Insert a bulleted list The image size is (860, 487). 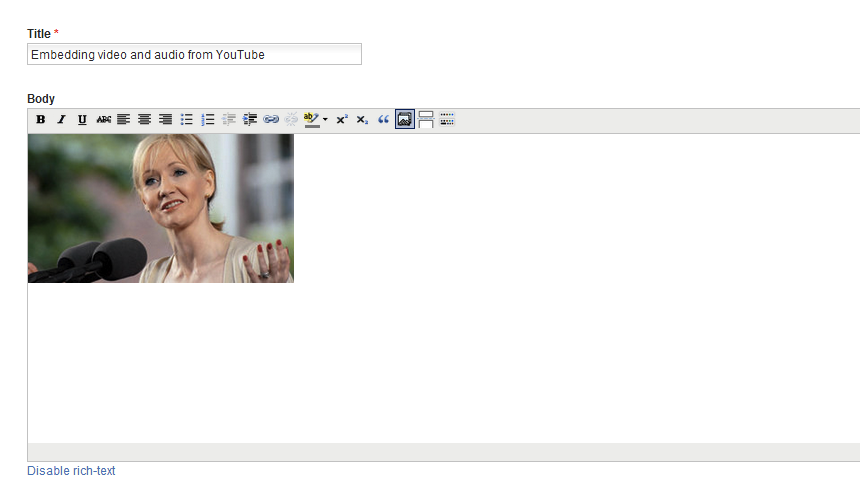186,120
